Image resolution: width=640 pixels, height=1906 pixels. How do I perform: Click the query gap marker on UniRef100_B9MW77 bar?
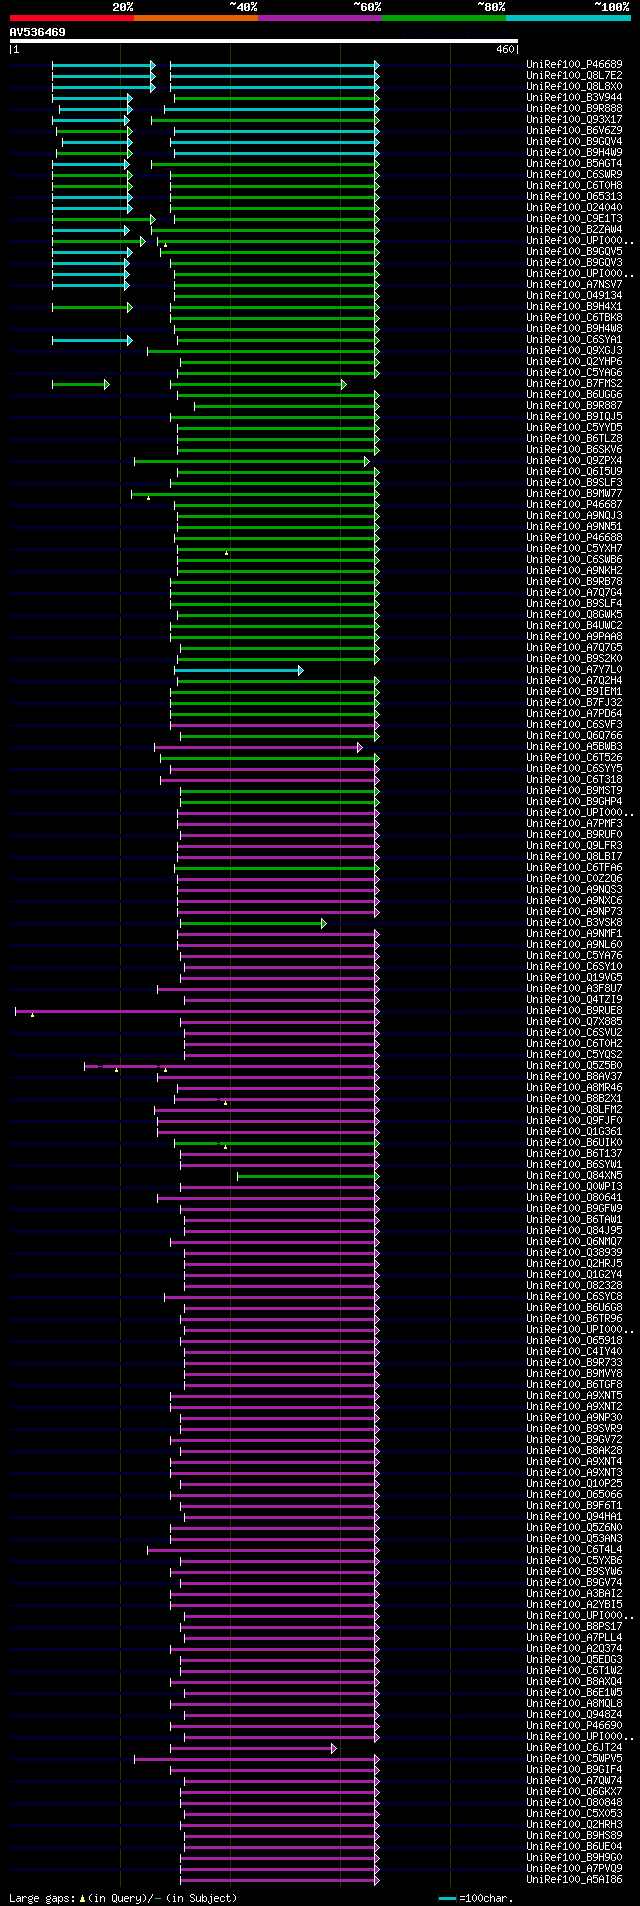click(148, 497)
